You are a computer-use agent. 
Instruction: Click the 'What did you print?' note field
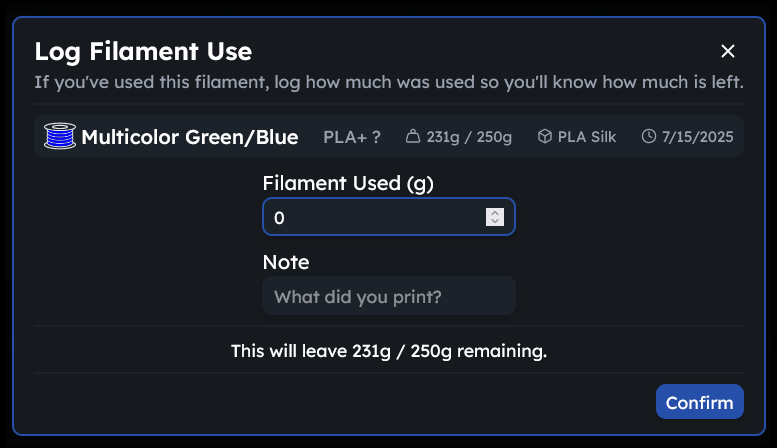pos(389,296)
